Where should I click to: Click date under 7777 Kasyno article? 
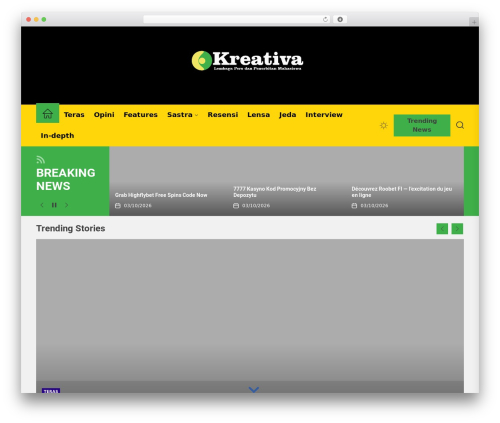coord(256,206)
